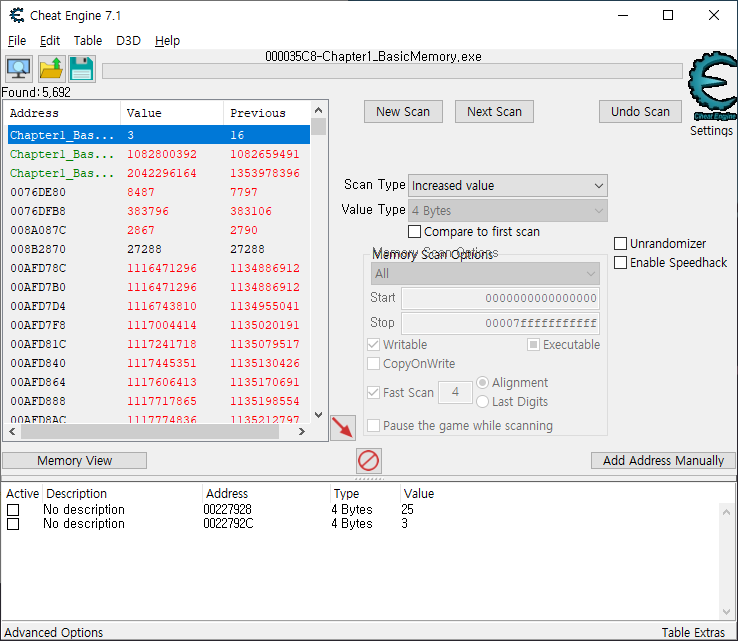Image resolution: width=738 pixels, height=641 pixels.
Task: Select result row with value 2042296164
Action: [x=159, y=173]
